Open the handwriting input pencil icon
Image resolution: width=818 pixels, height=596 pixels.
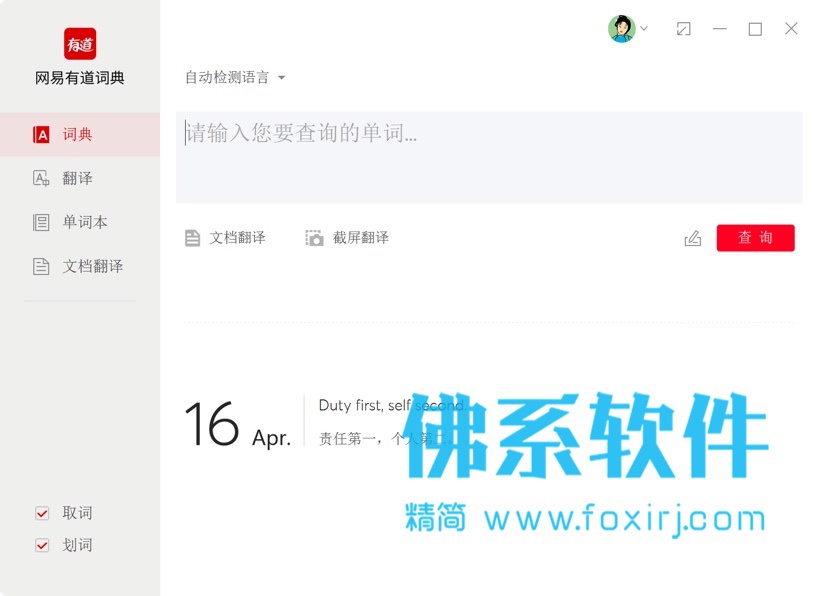pos(693,238)
